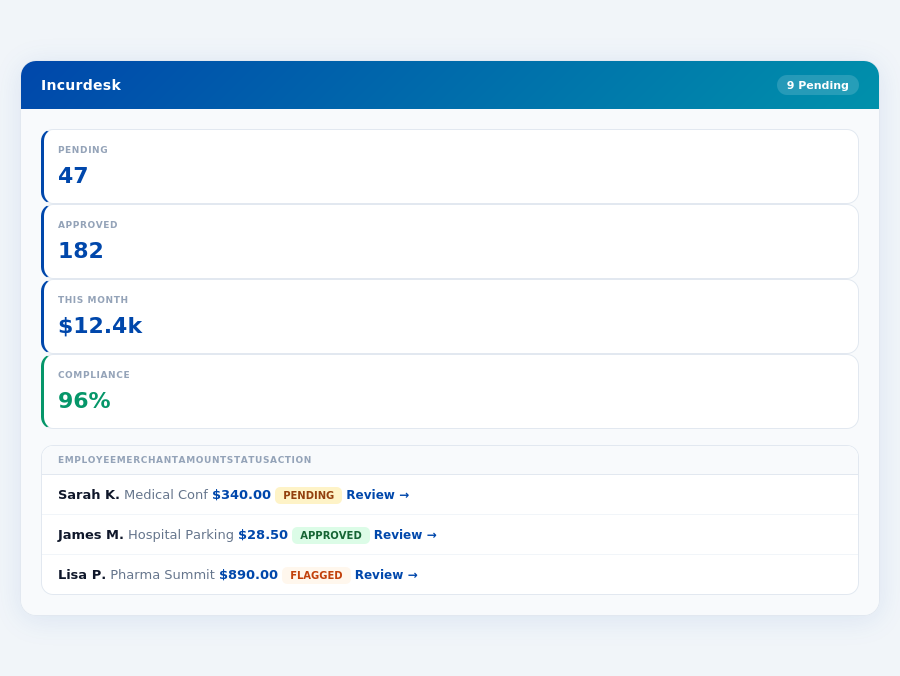The width and height of the screenshot is (900, 676).
Task: Review Lisa P.'s Pharma Summit expense
Action: click(x=386, y=574)
